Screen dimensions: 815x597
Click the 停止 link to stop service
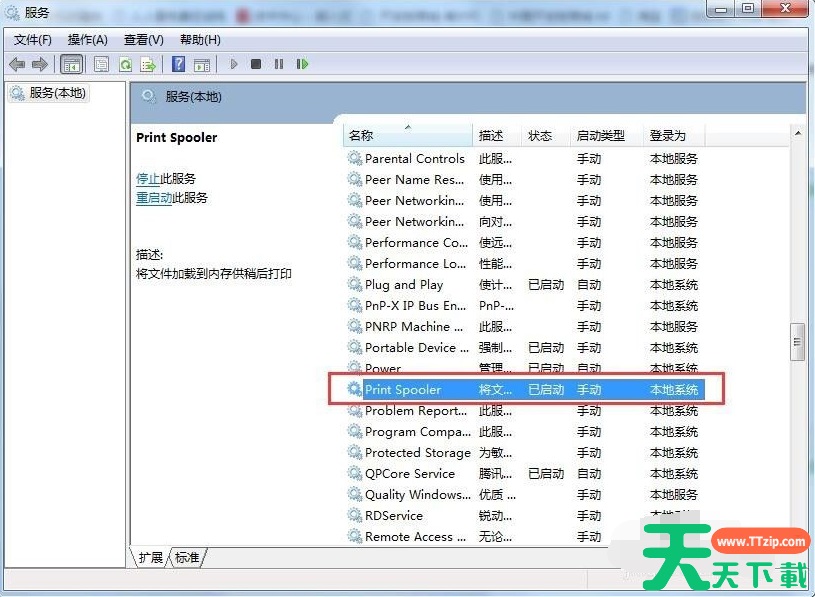148,179
